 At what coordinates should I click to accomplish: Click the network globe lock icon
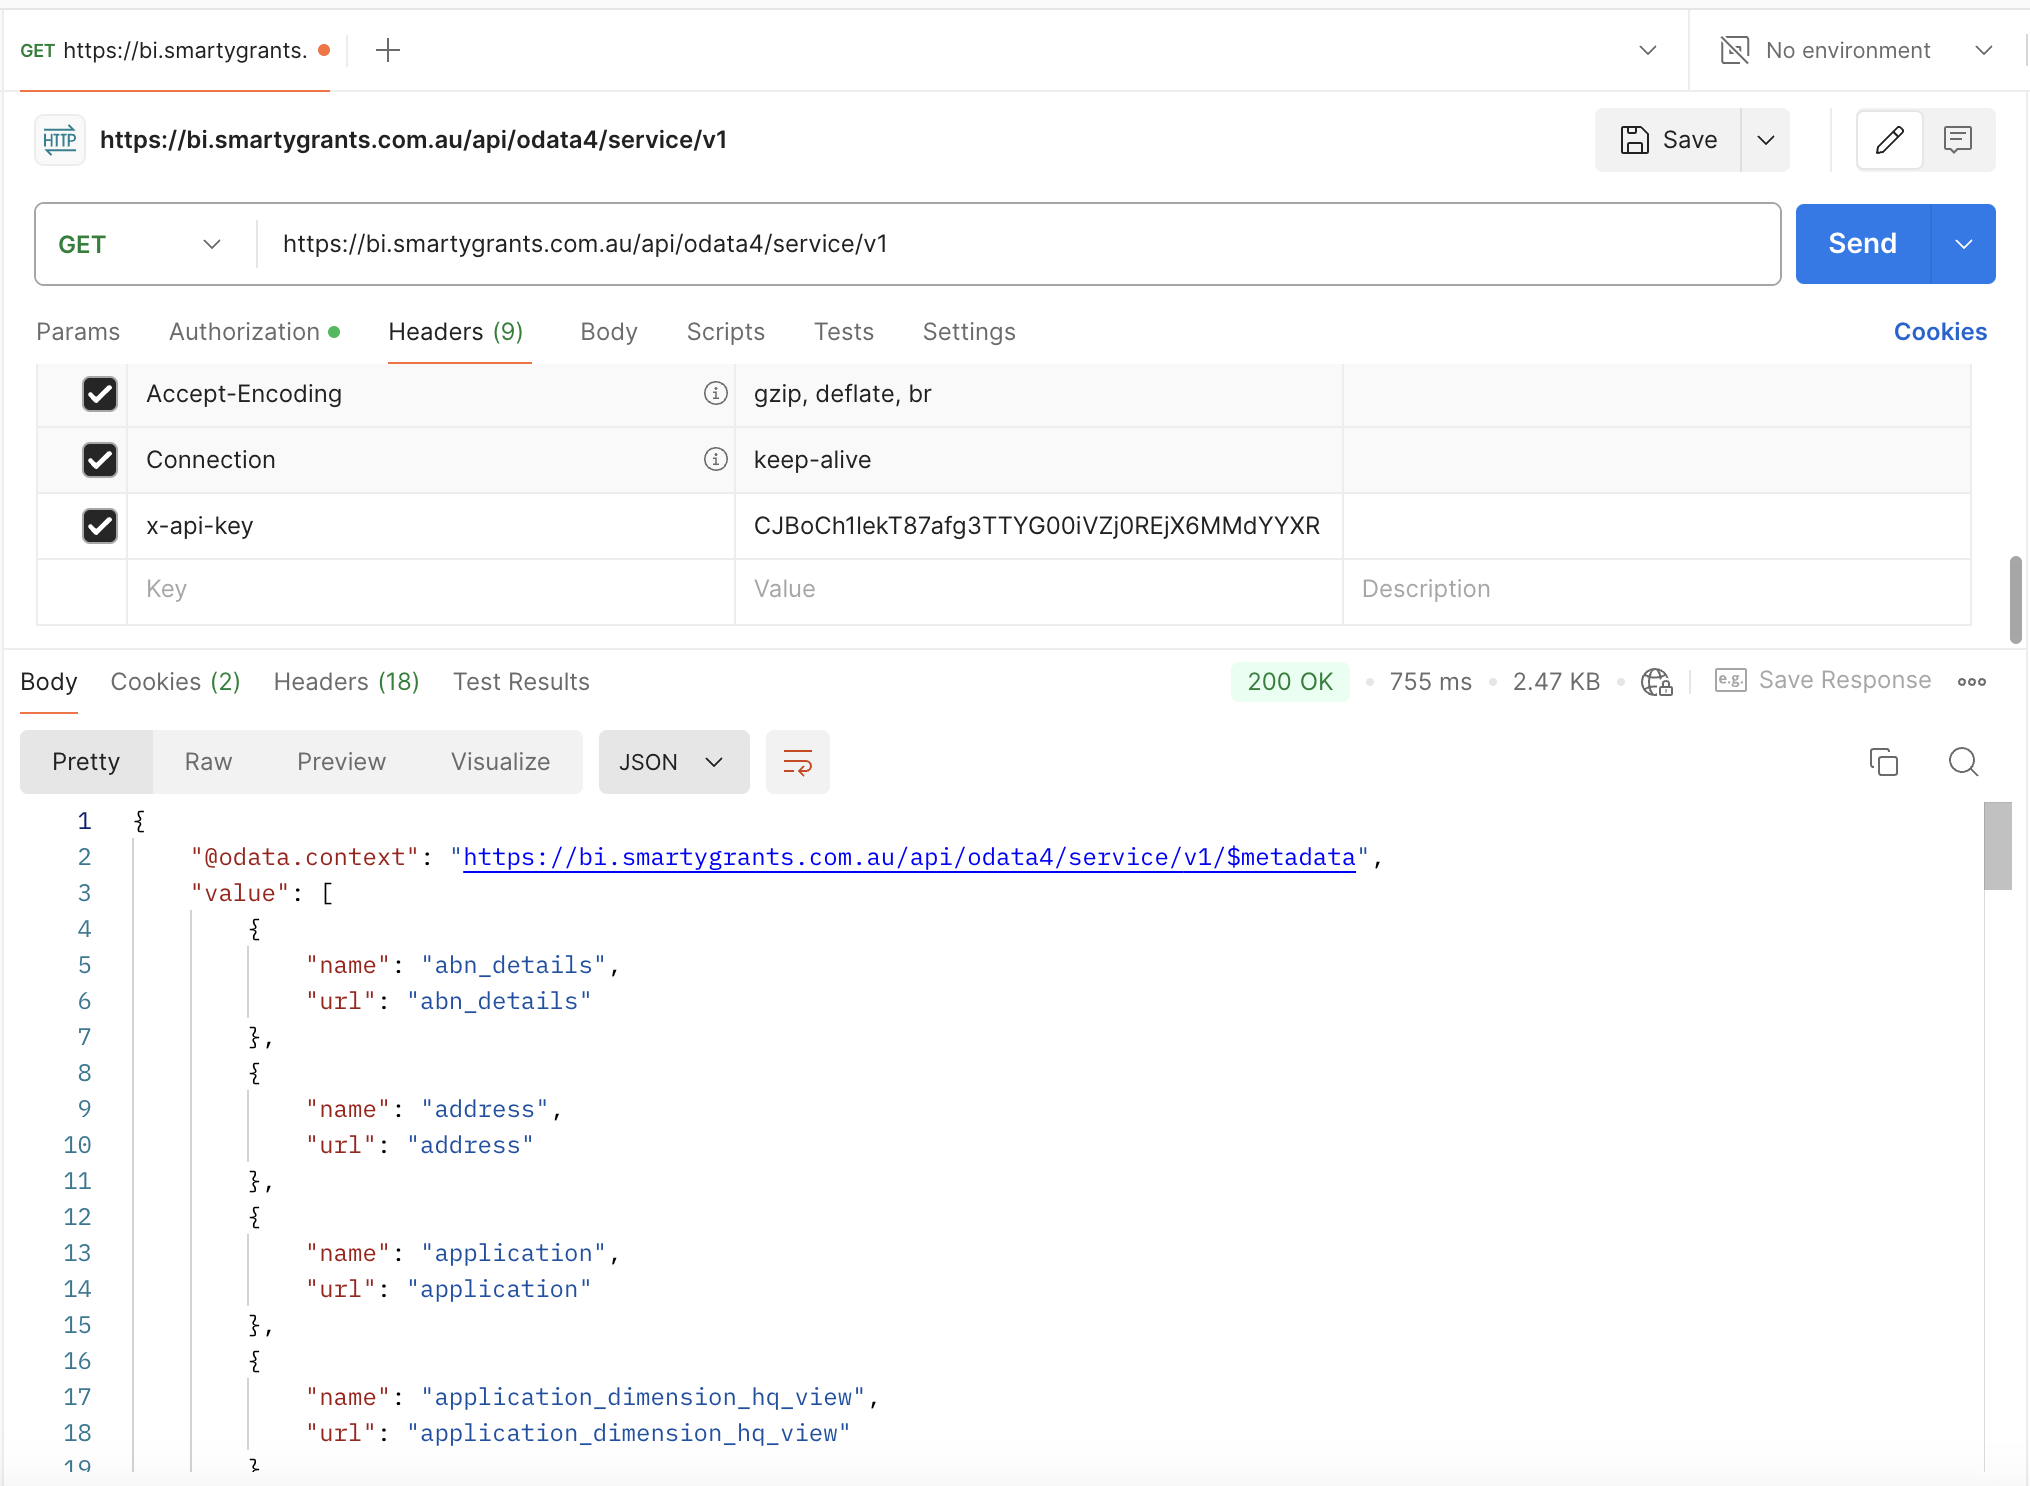(1656, 682)
